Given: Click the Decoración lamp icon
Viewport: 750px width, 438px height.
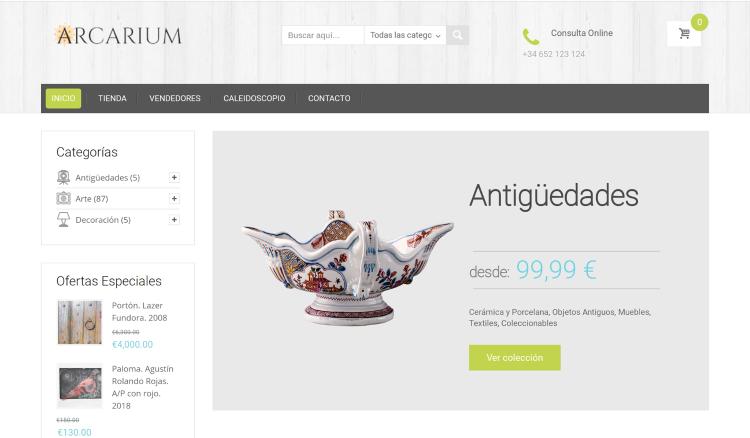Looking at the screenshot, I should [x=63, y=219].
